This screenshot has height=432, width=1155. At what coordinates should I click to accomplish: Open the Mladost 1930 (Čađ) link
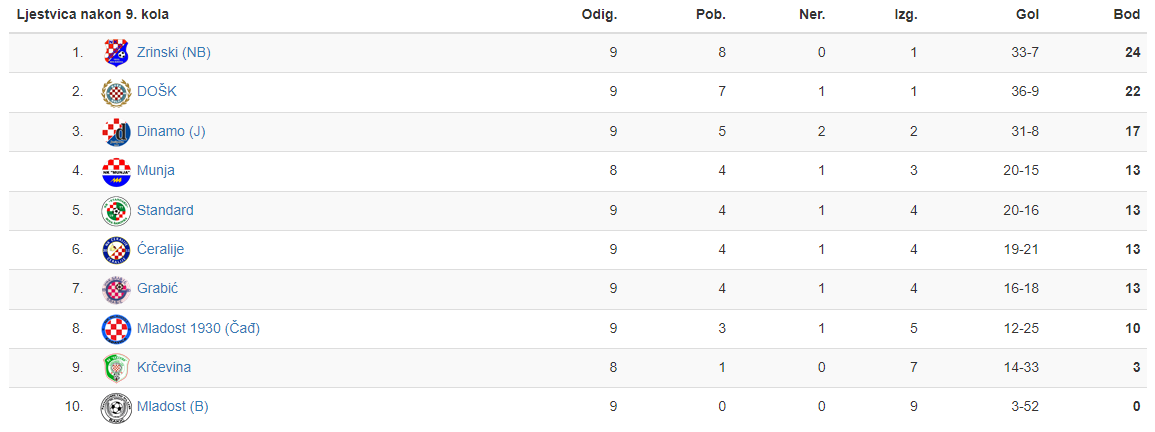pos(198,328)
